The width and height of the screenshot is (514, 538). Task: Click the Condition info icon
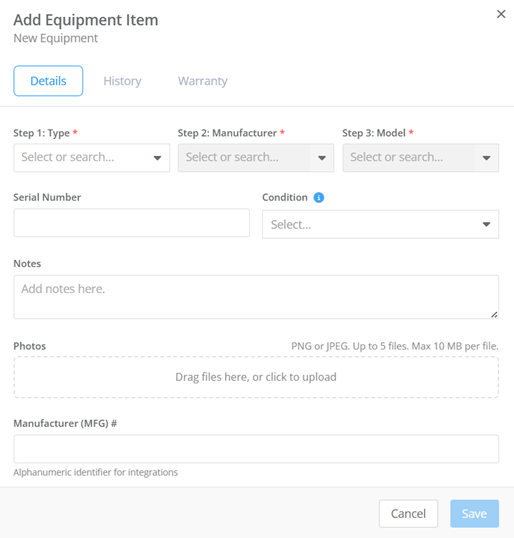point(319,198)
